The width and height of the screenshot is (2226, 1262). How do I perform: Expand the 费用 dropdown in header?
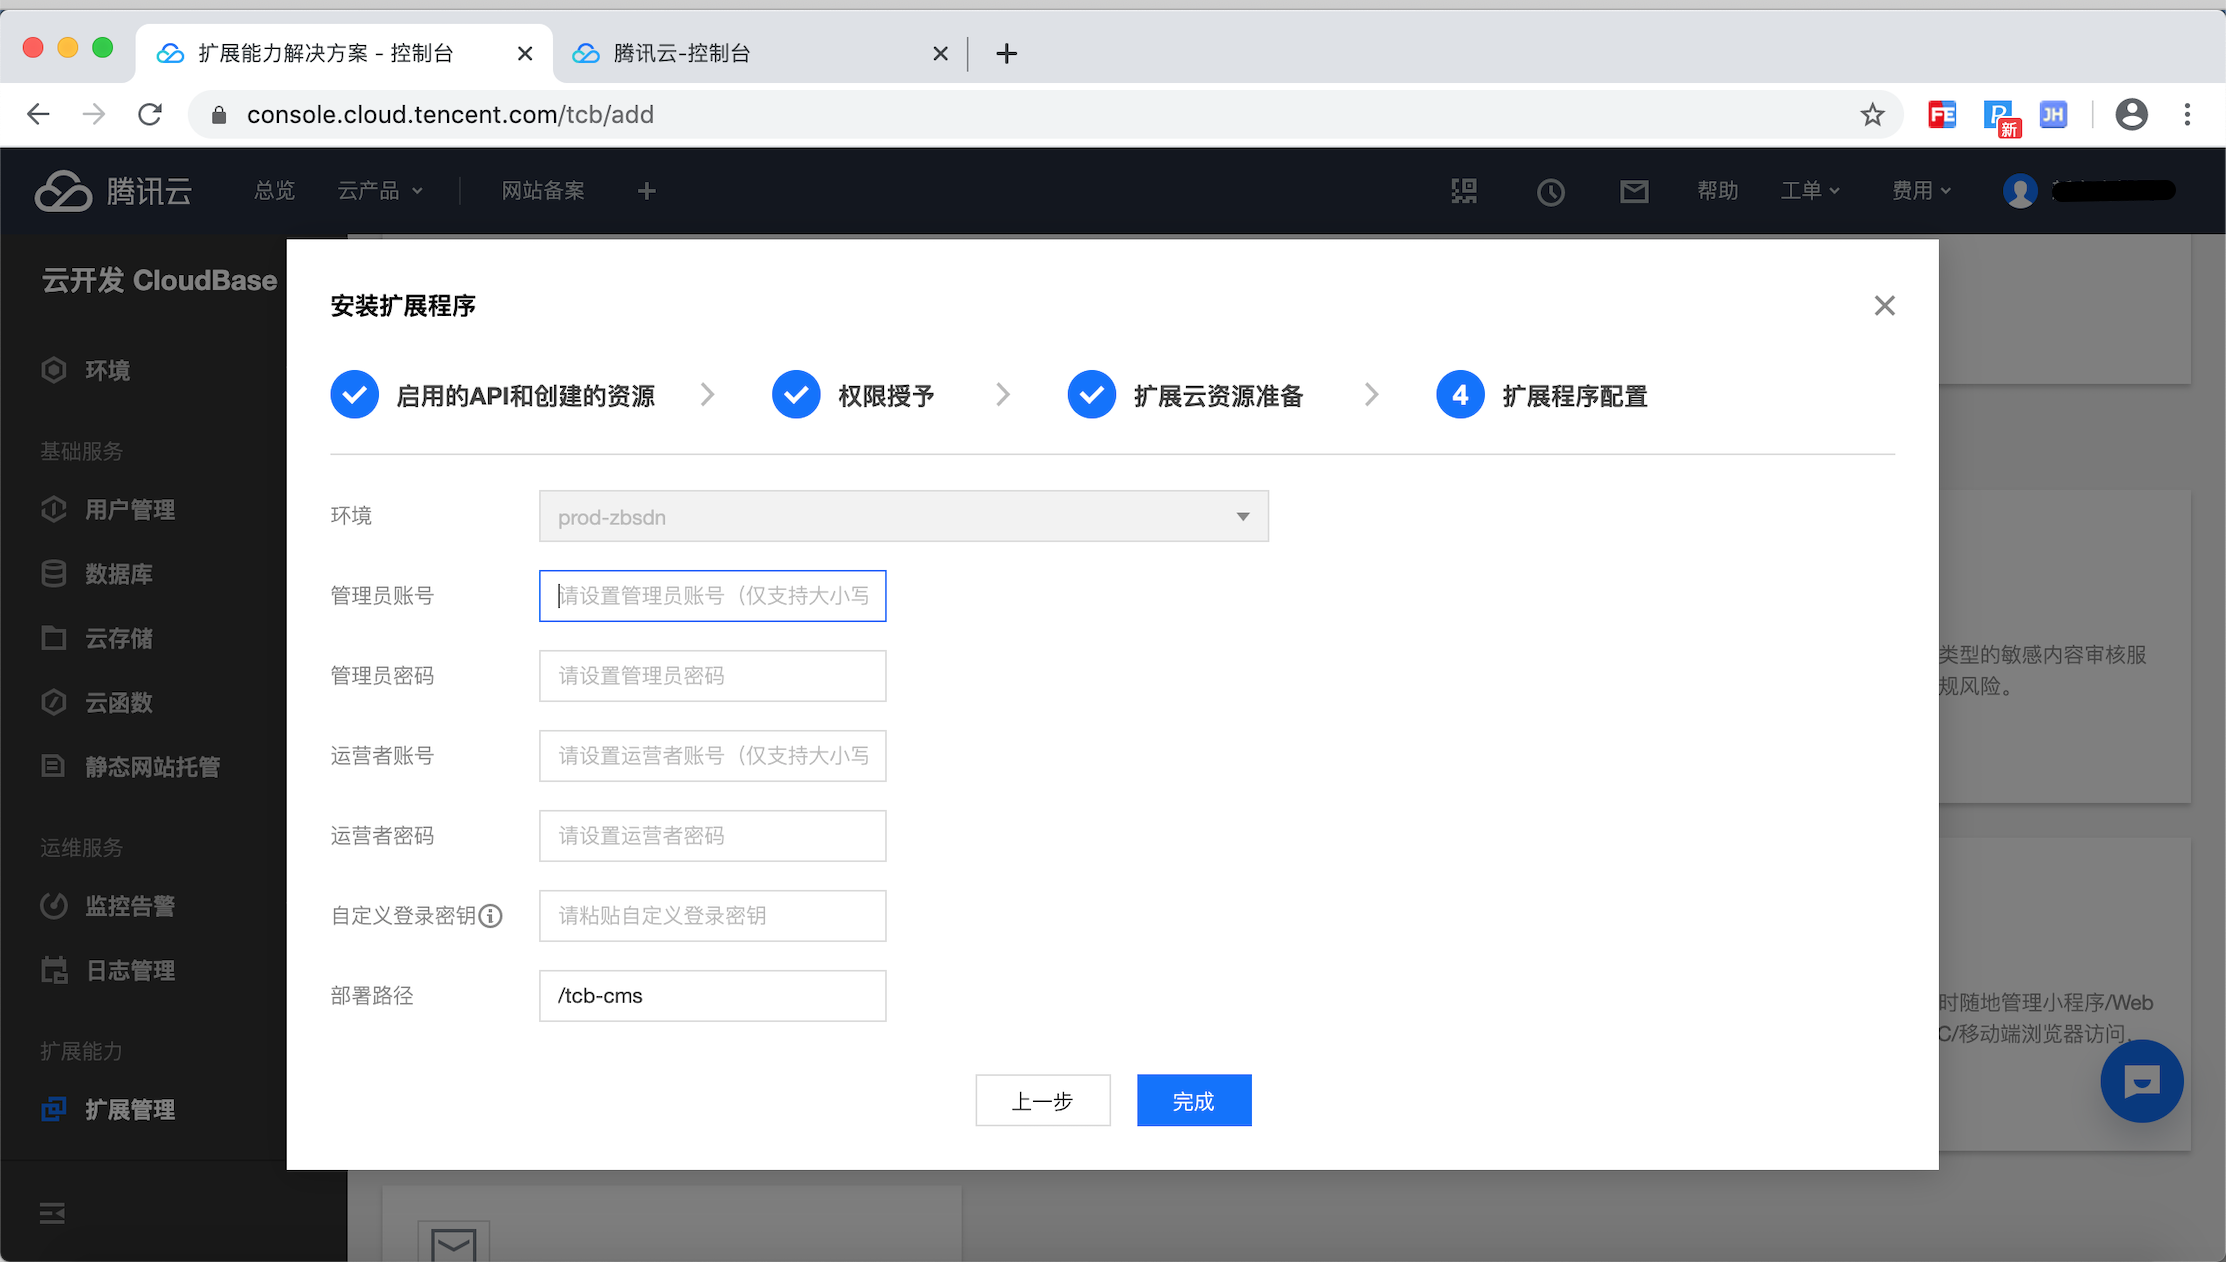click(x=1920, y=191)
